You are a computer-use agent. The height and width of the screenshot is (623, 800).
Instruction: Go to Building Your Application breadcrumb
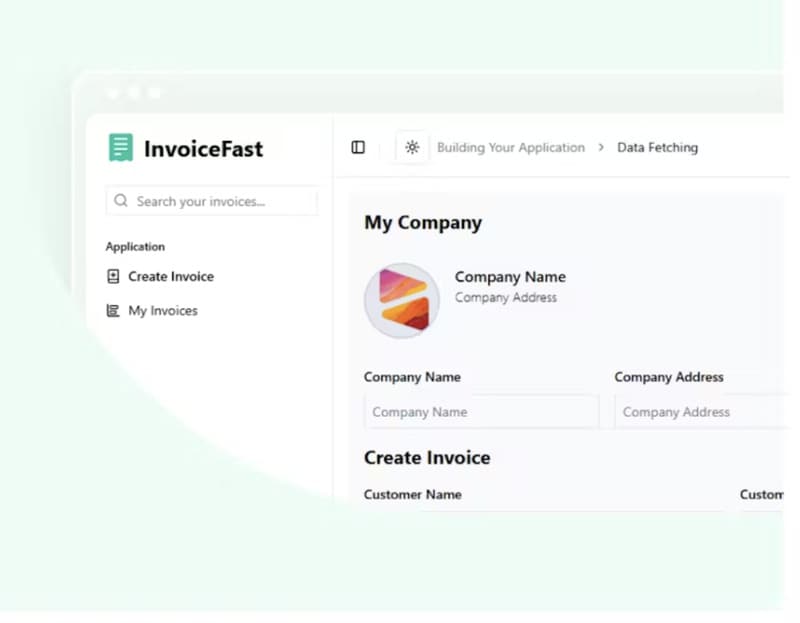pos(510,147)
